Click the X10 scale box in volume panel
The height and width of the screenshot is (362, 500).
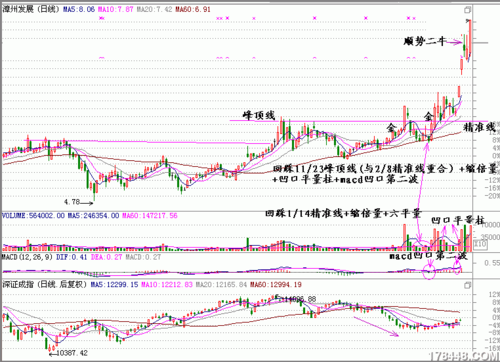coord(480,244)
